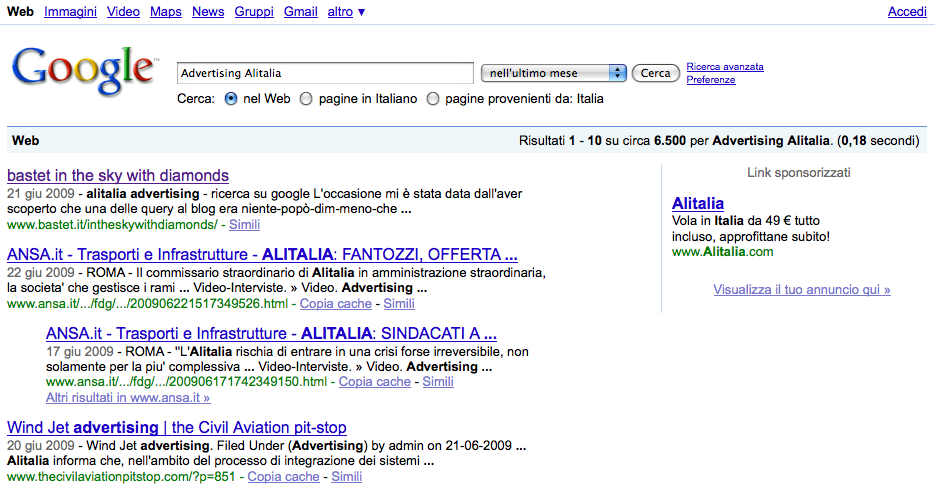Select 'pagine provenienti da: Italia' radio option

click(x=433, y=99)
